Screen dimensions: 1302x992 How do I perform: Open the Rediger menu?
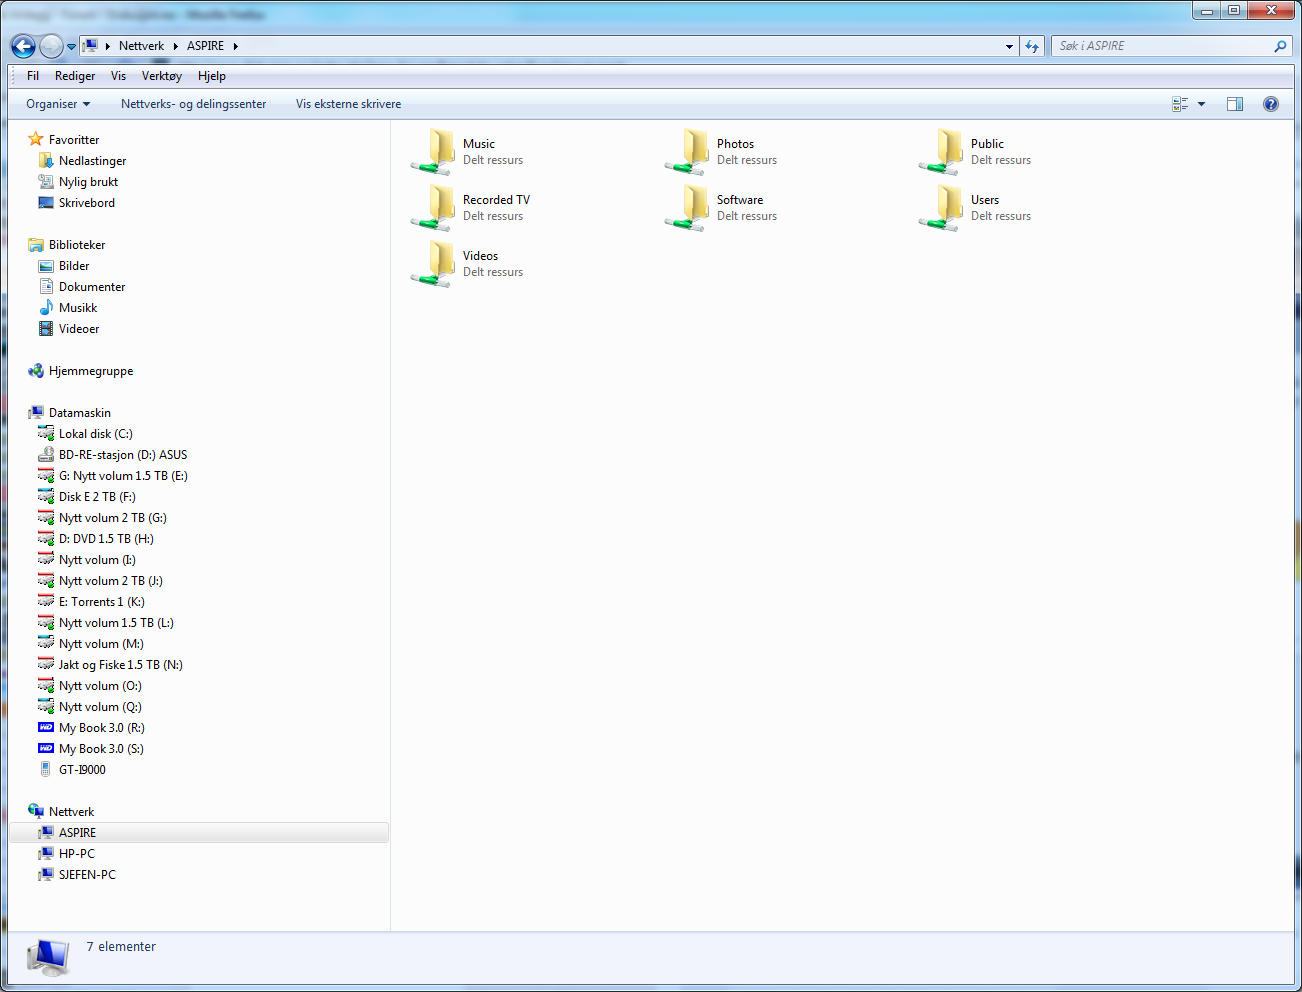click(75, 76)
